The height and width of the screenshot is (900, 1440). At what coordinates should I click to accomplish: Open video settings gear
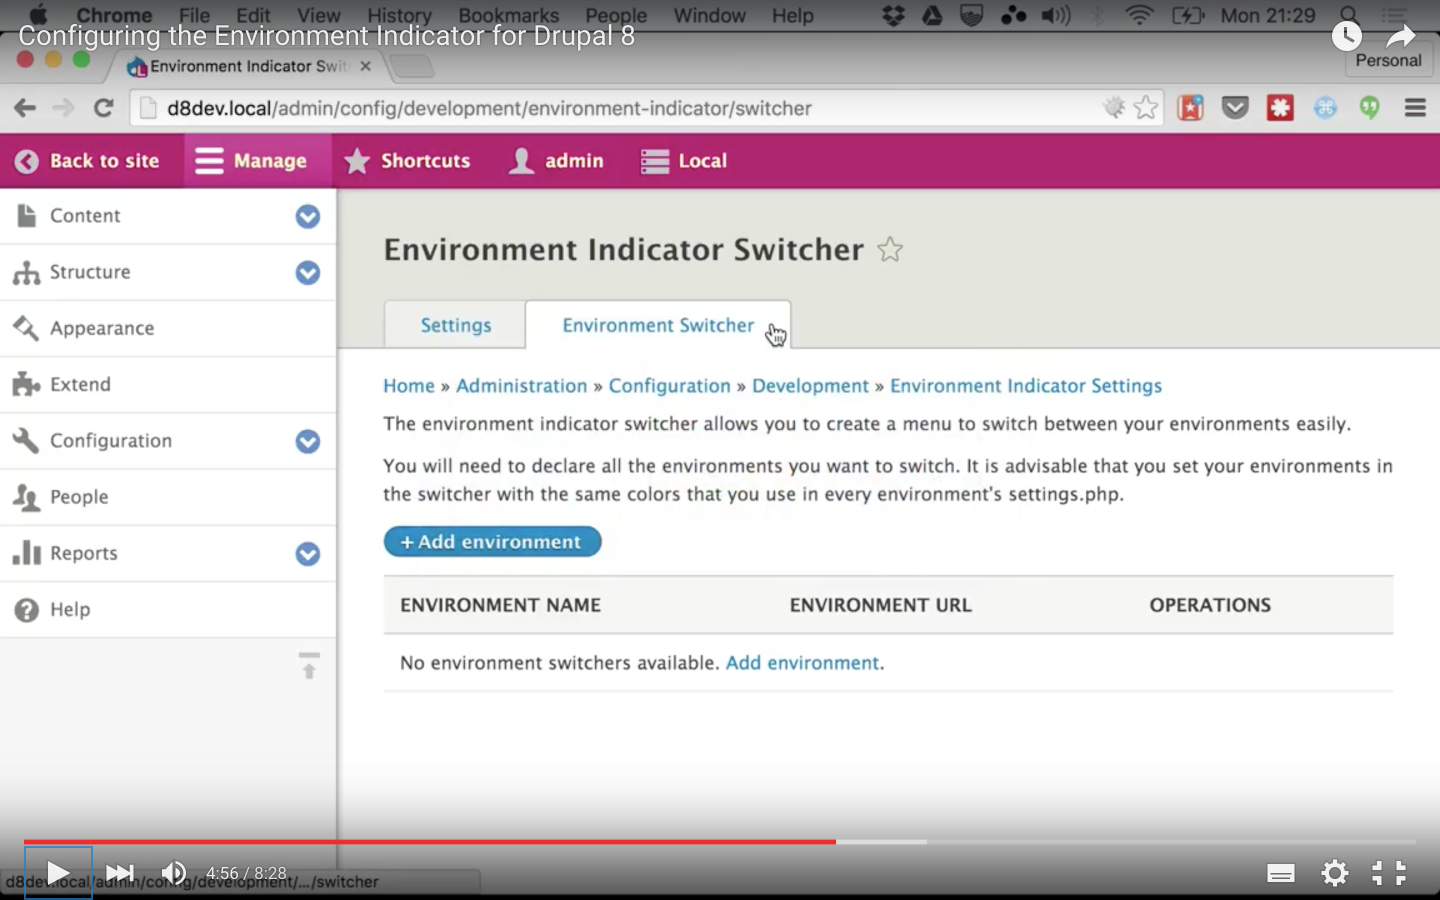tap(1334, 873)
